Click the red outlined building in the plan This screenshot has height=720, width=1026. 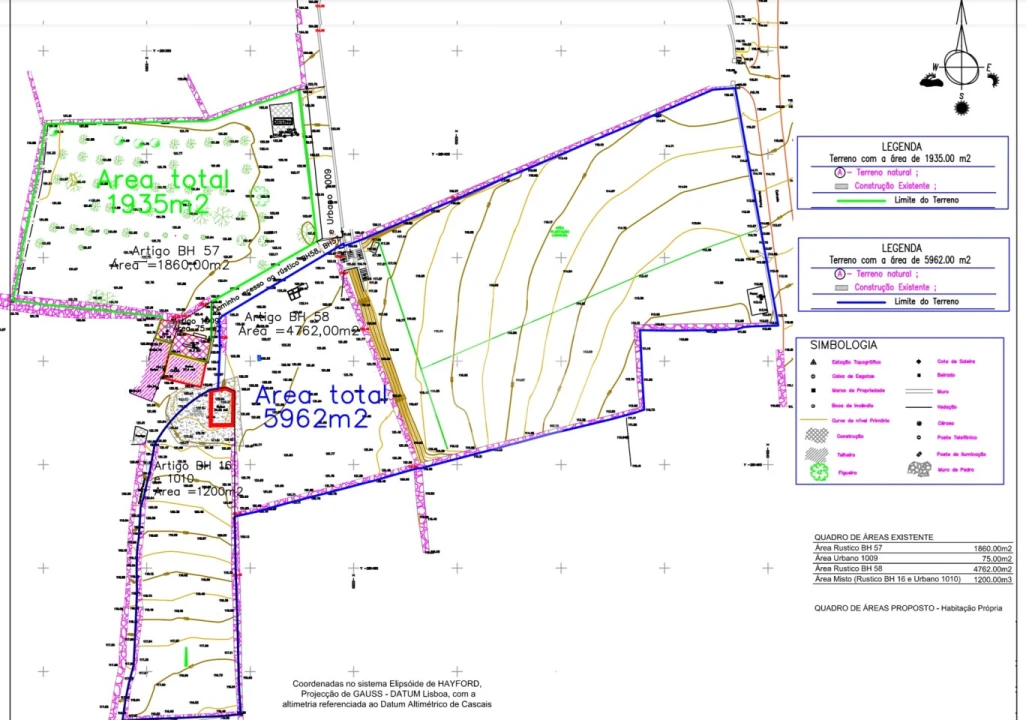(221, 407)
